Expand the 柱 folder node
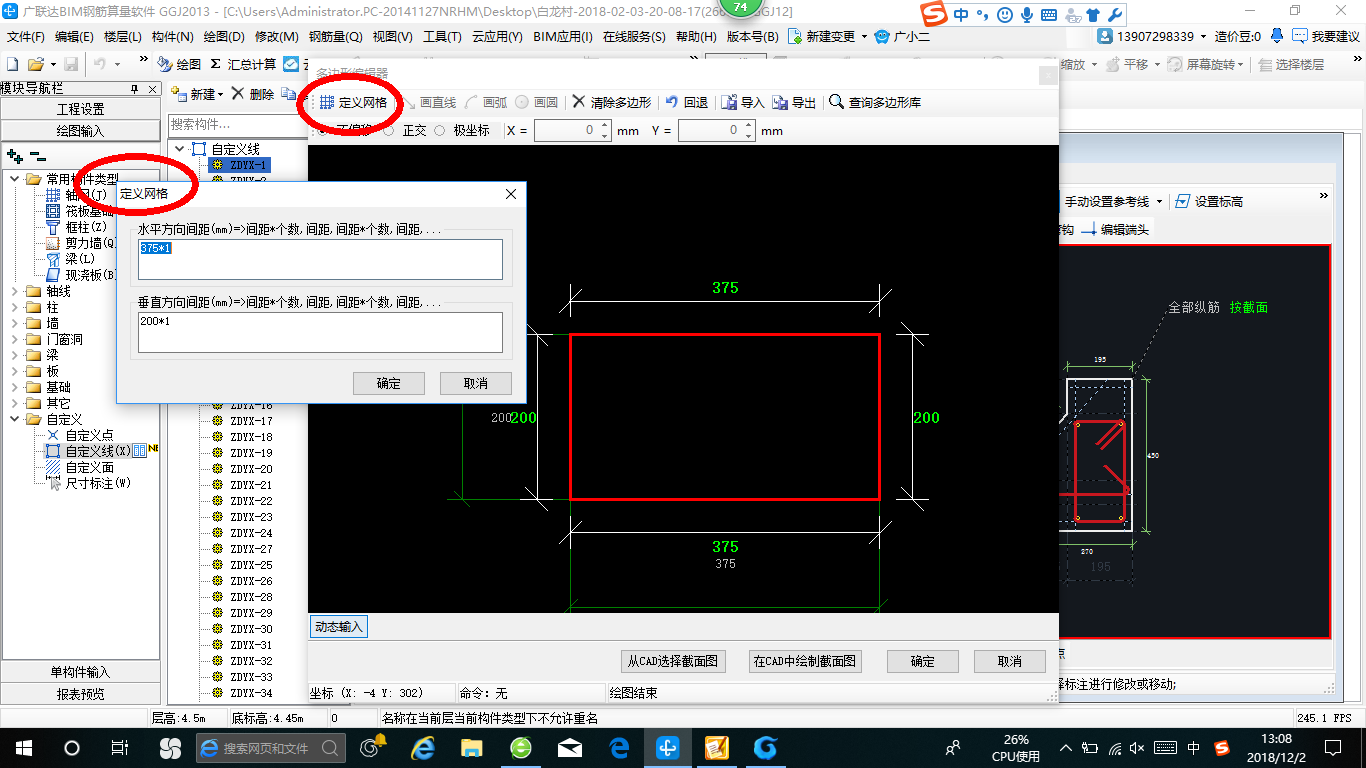Image resolution: width=1366 pixels, height=768 pixels. tap(15, 307)
